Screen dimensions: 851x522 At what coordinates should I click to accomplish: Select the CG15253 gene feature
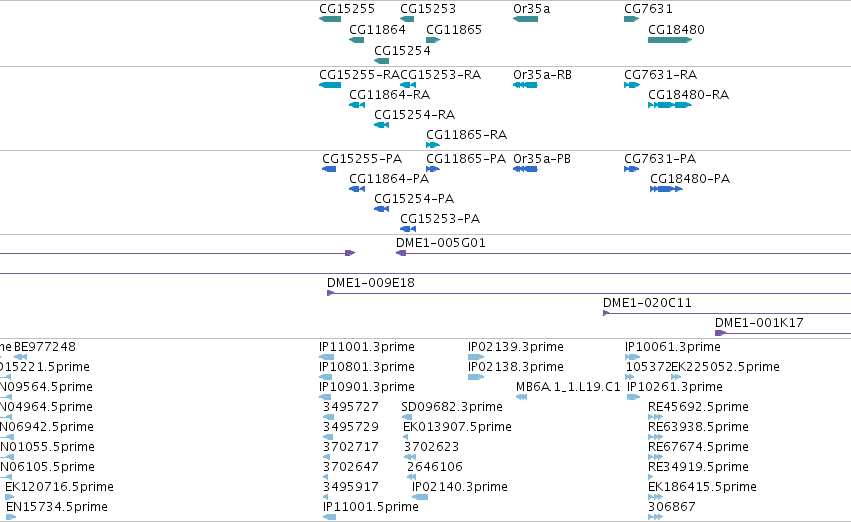point(407,19)
